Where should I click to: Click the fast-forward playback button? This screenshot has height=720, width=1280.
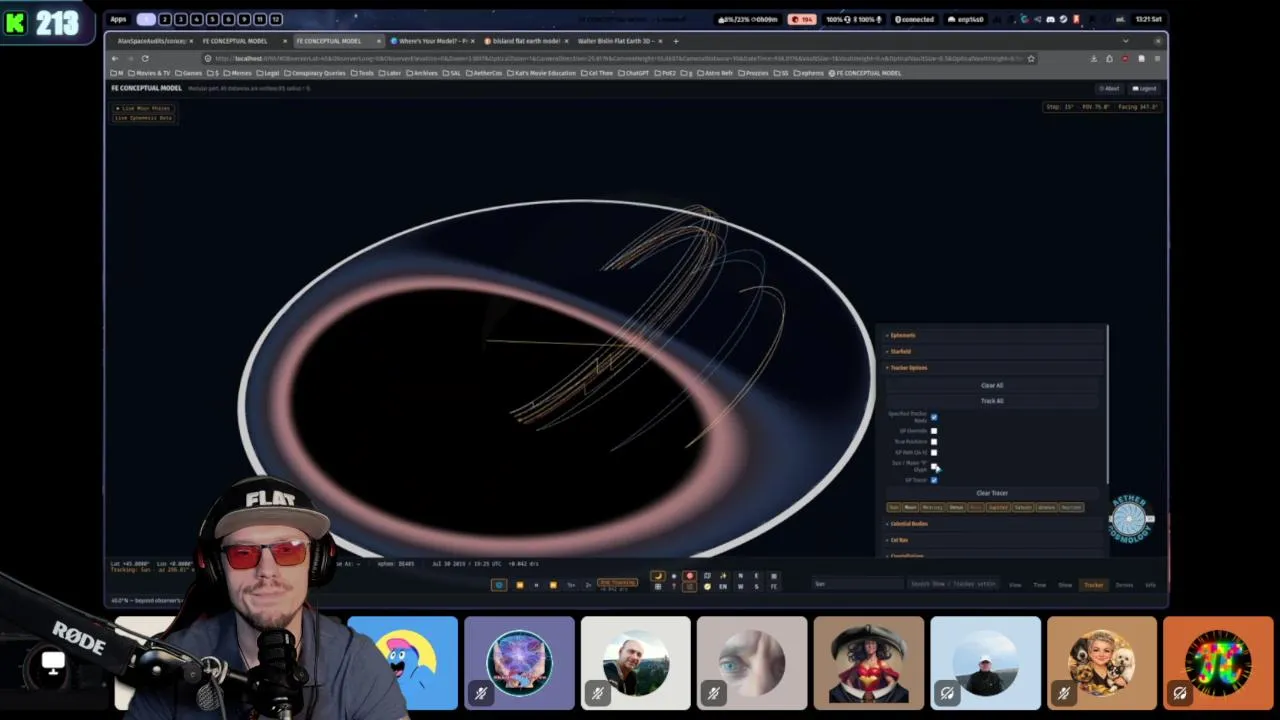click(553, 585)
